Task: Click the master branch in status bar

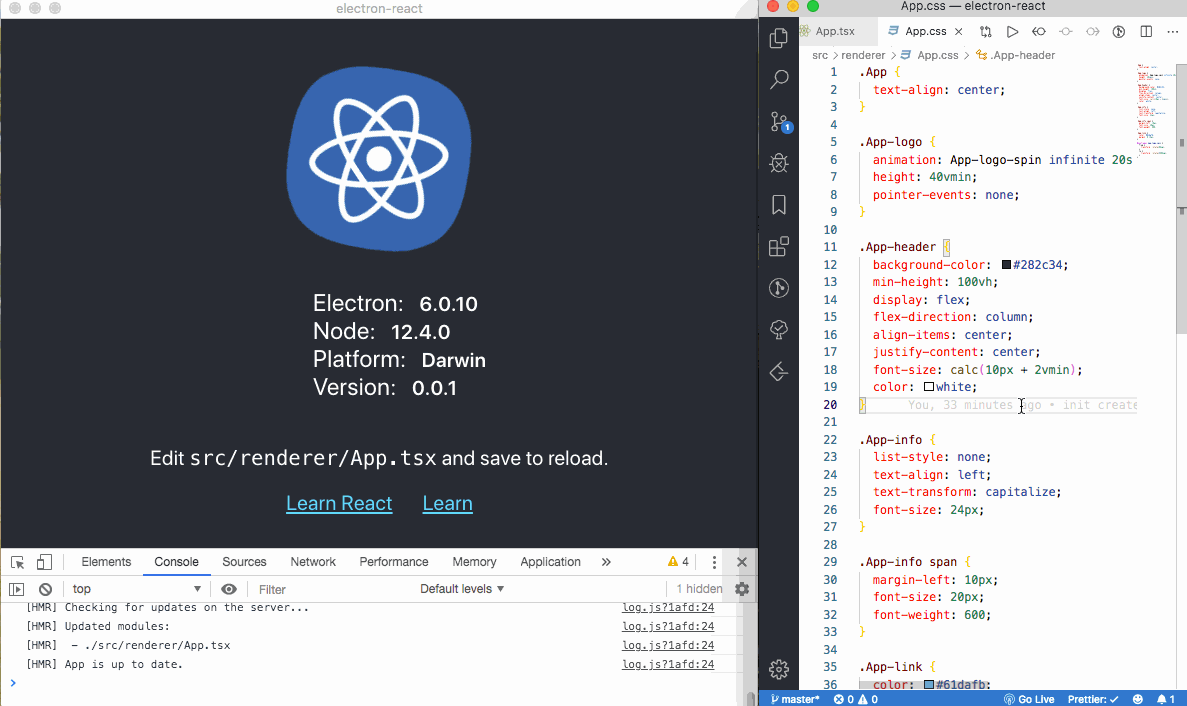Action: [795, 699]
